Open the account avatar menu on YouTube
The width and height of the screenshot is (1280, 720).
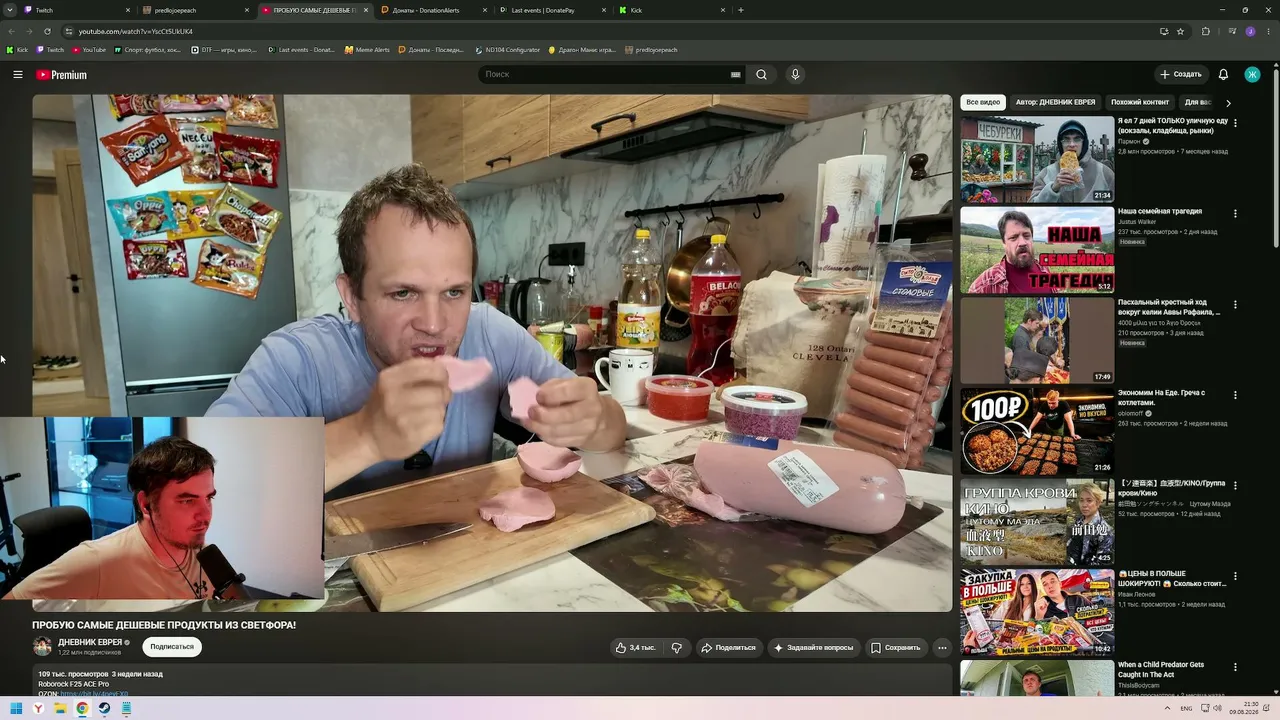click(x=1252, y=74)
